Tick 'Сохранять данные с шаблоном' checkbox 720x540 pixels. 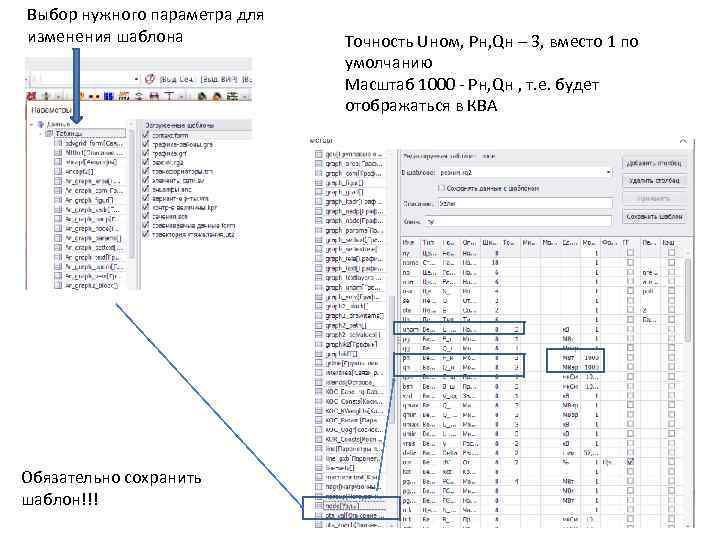pos(441,188)
